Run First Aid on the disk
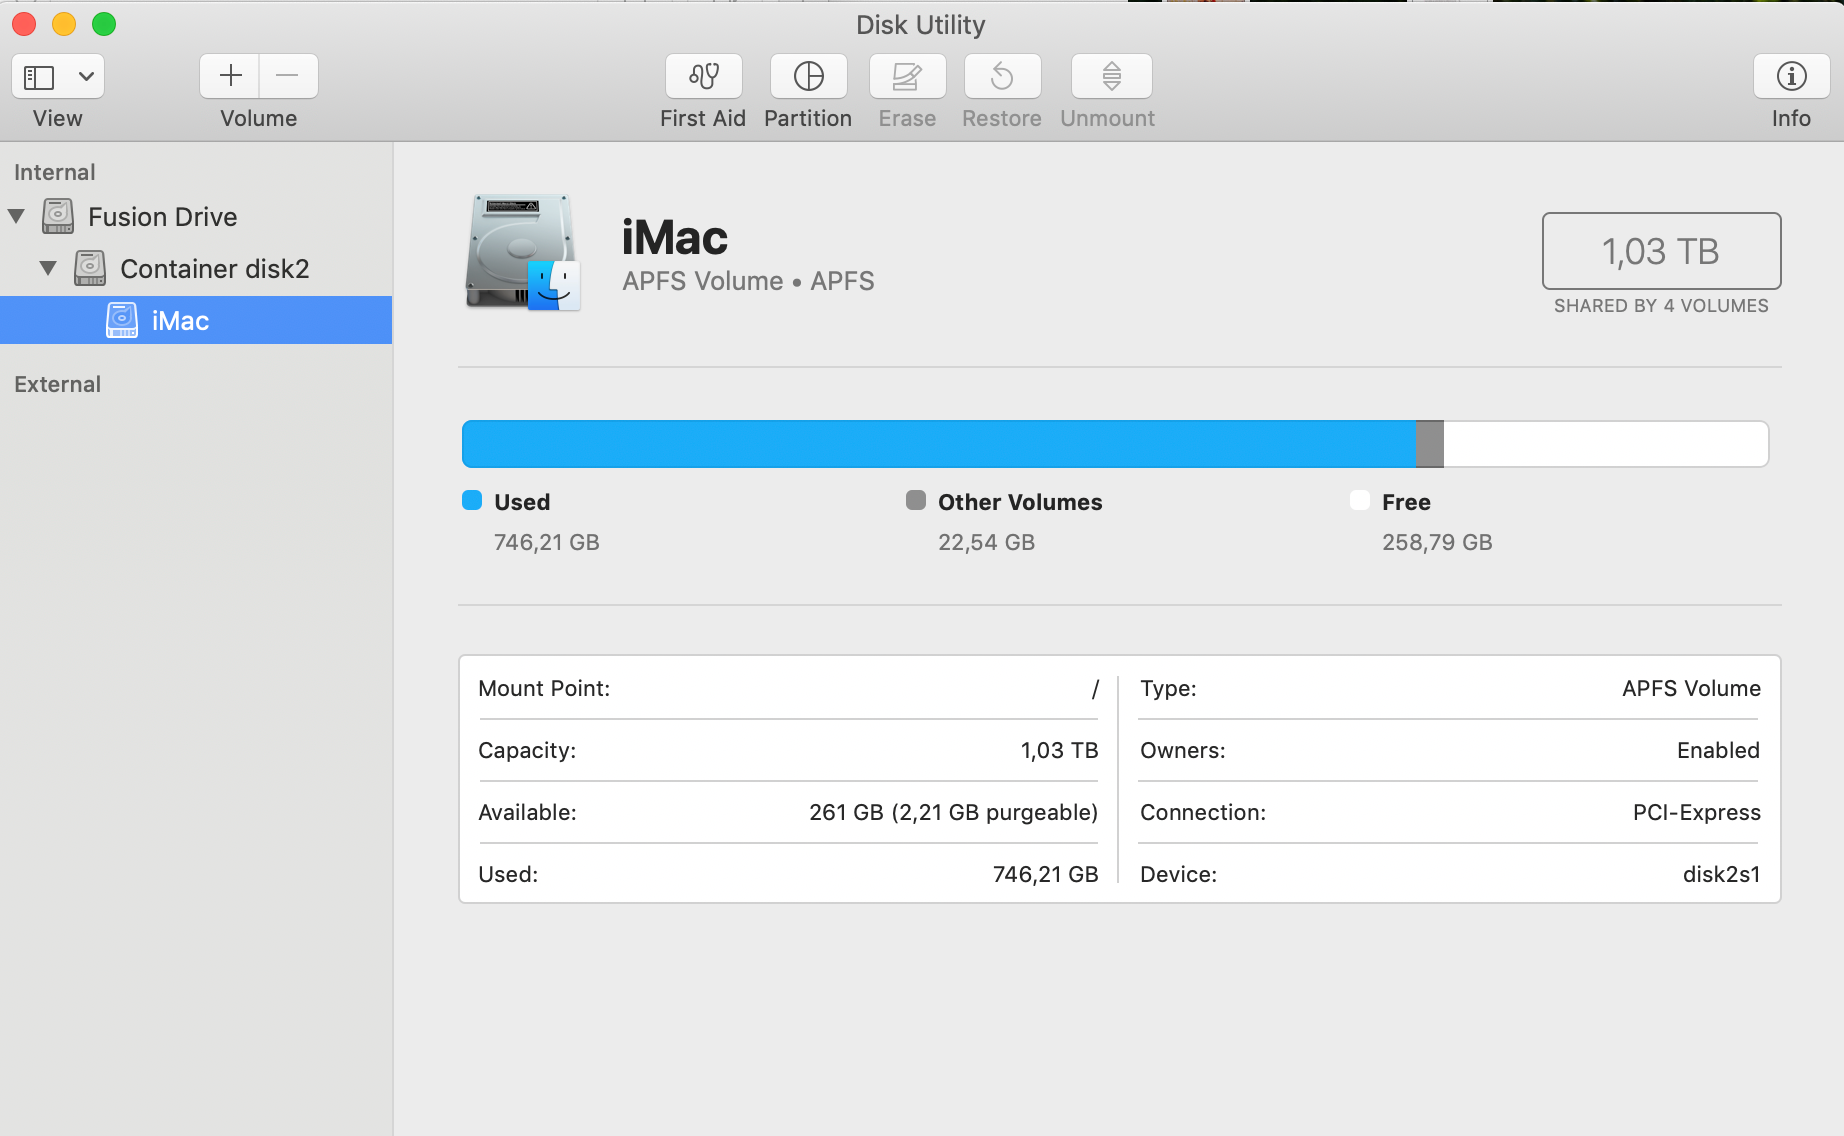Image resolution: width=1844 pixels, height=1136 pixels. point(704,76)
